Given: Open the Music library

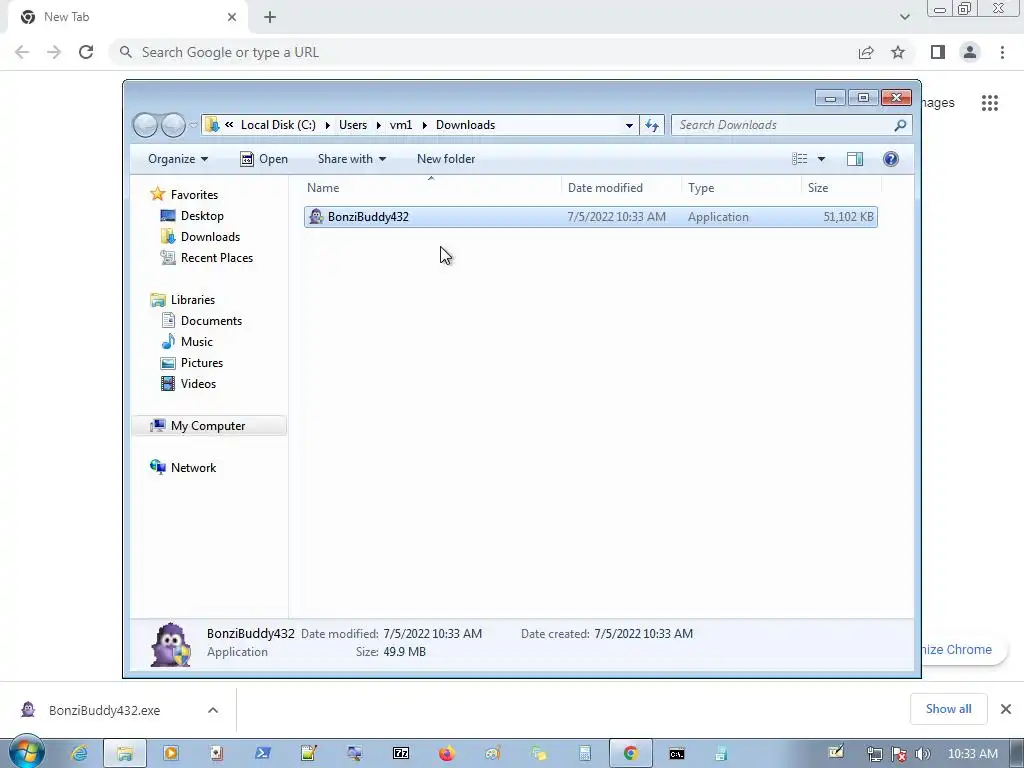Looking at the screenshot, I should [197, 342].
